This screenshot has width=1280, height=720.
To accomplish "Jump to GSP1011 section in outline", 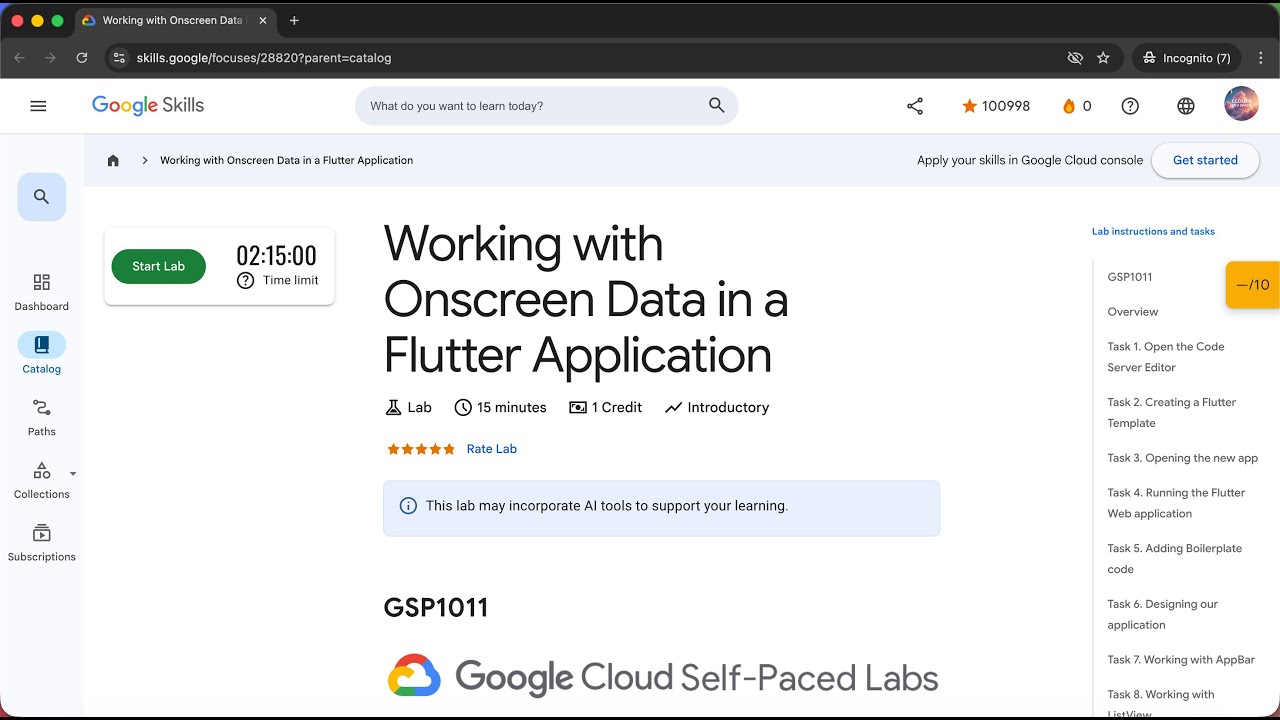I will click(x=1130, y=277).
